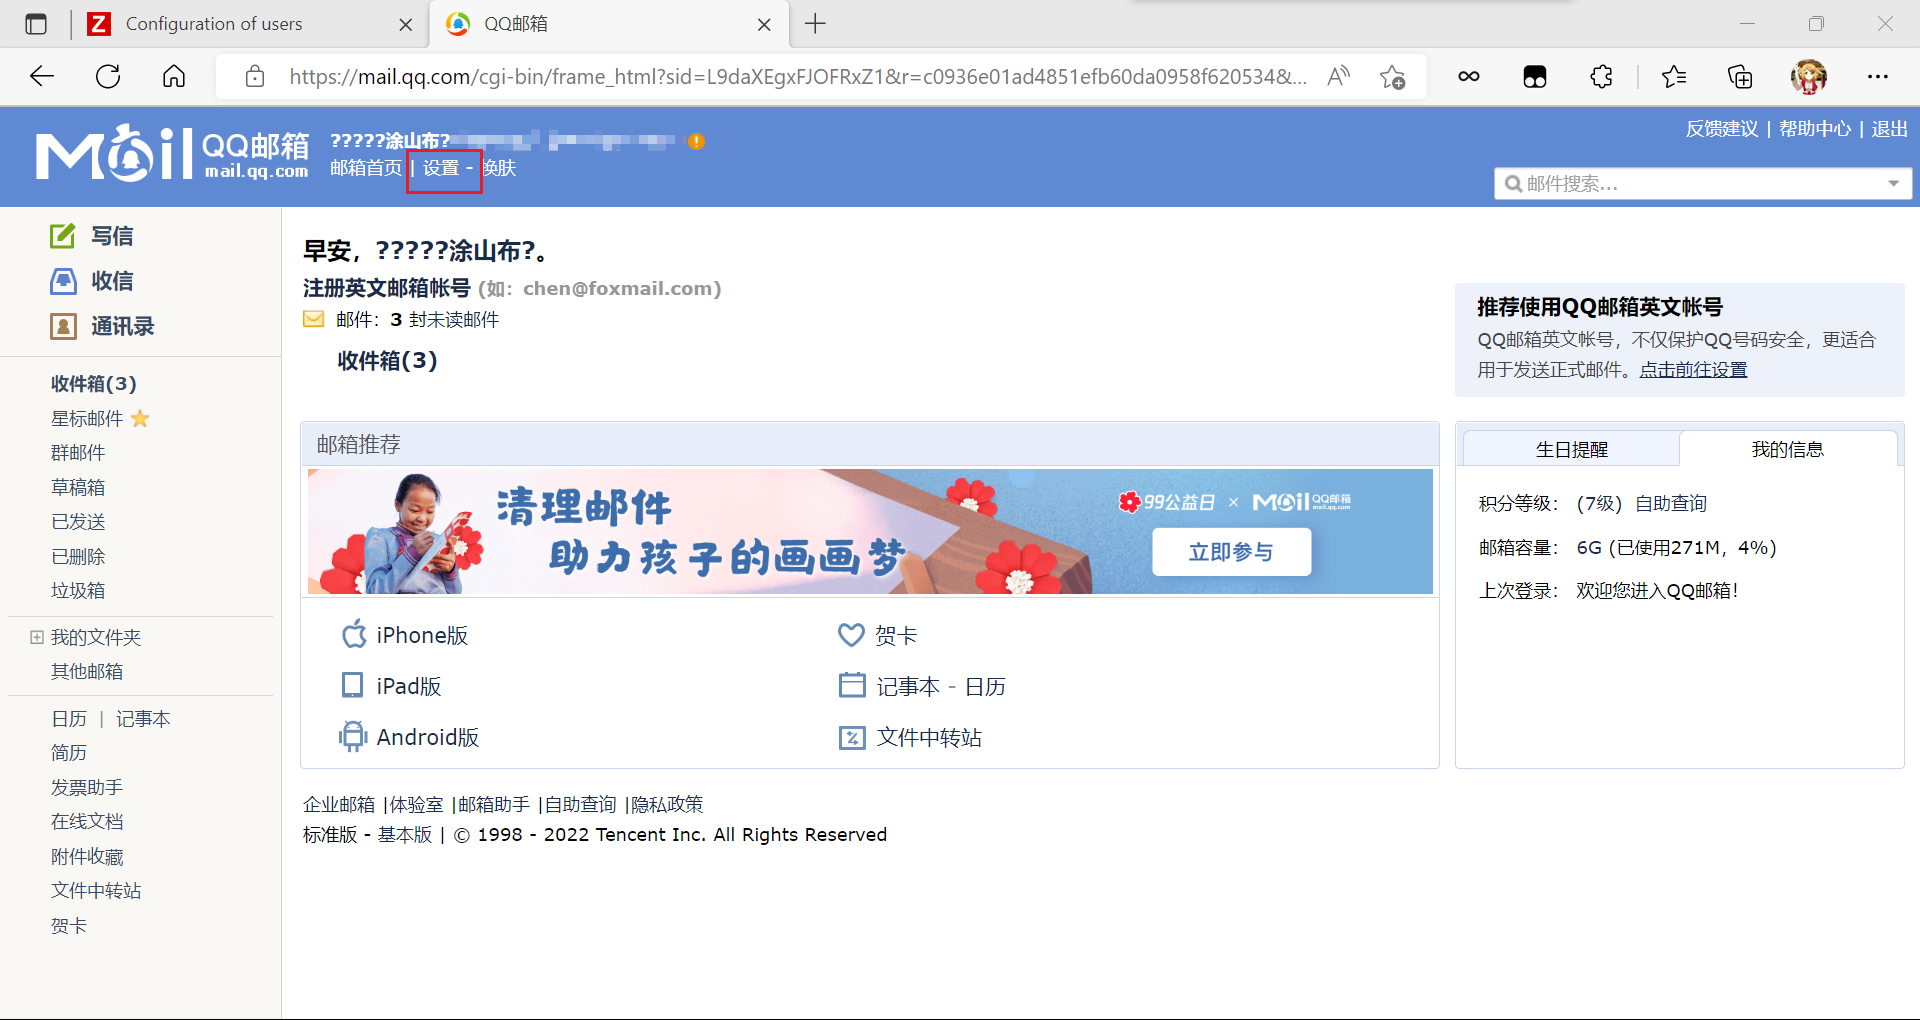Viewport: 1920px width, 1020px height.
Task: Click the 反馈建议 link
Action: 1722,129
